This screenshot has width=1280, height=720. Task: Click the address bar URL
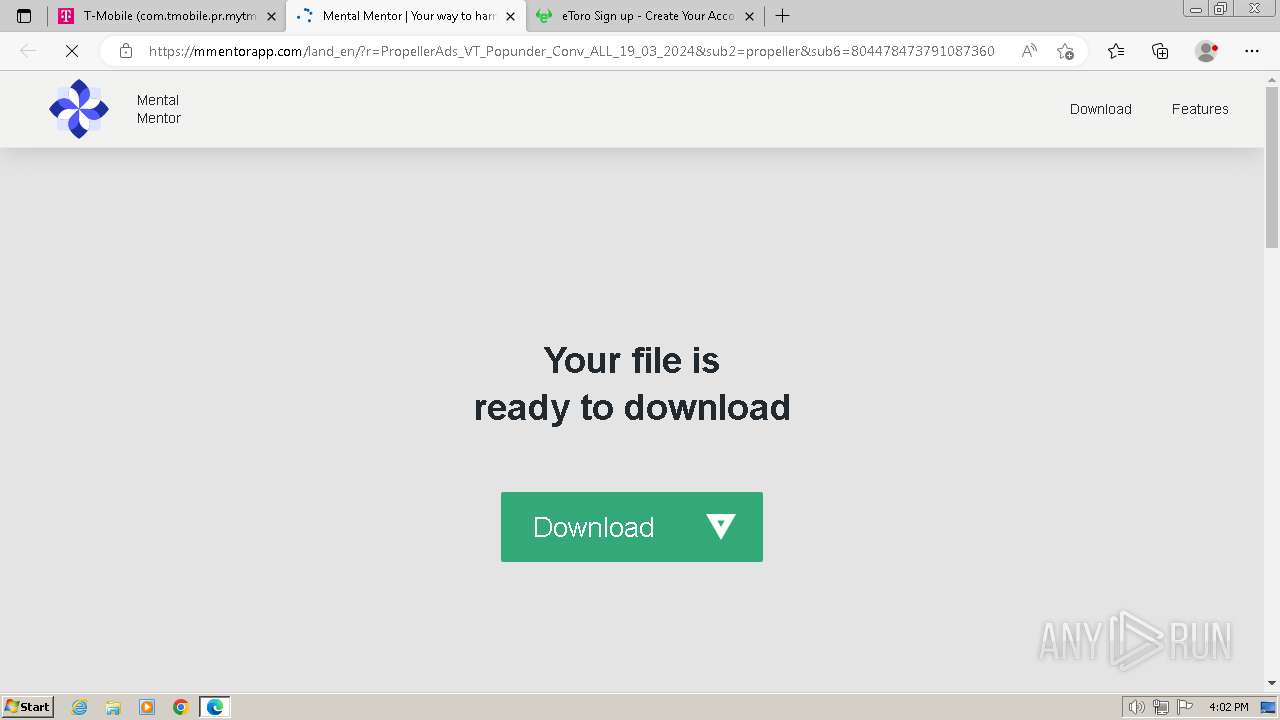(x=571, y=51)
